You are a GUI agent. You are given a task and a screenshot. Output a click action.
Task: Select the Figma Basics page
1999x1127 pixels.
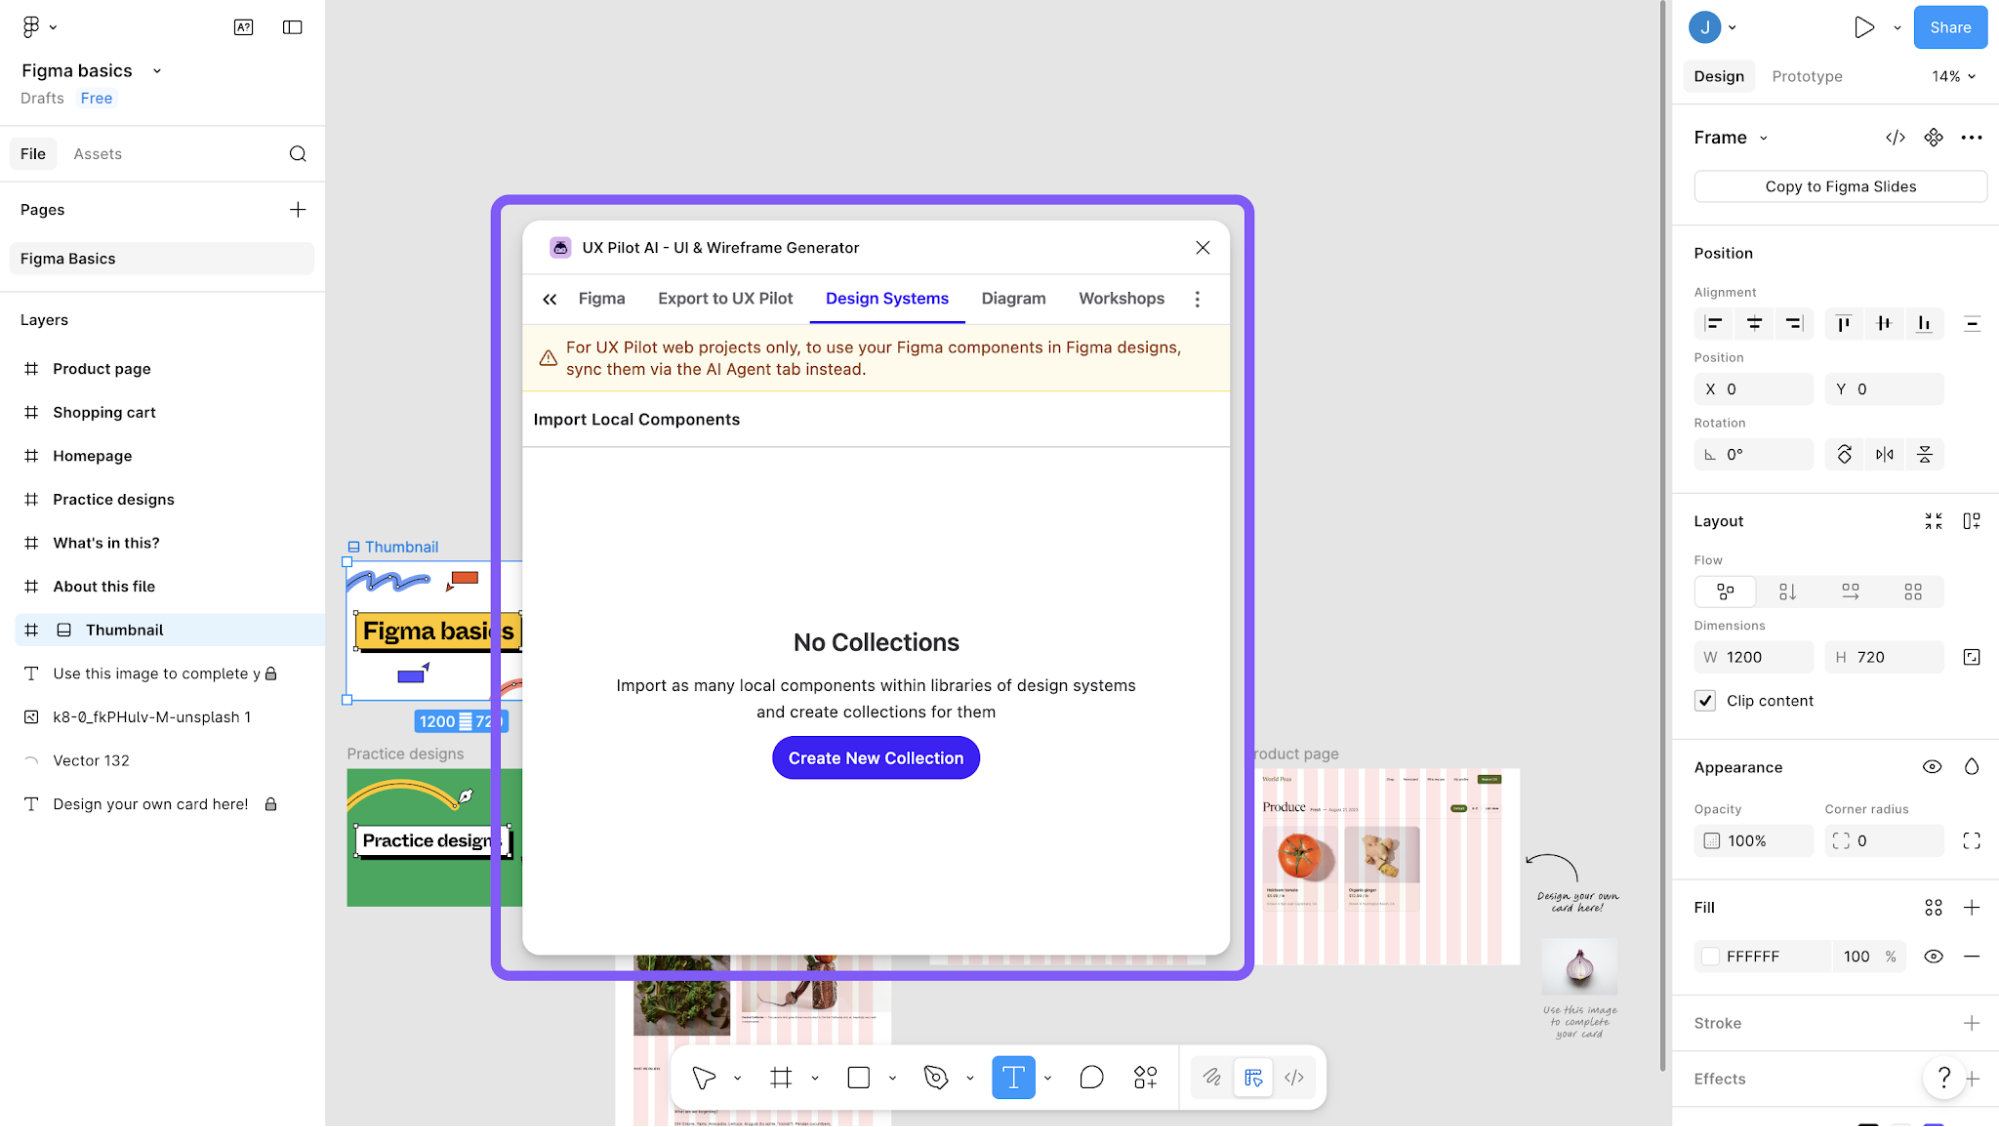click(162, 259)
